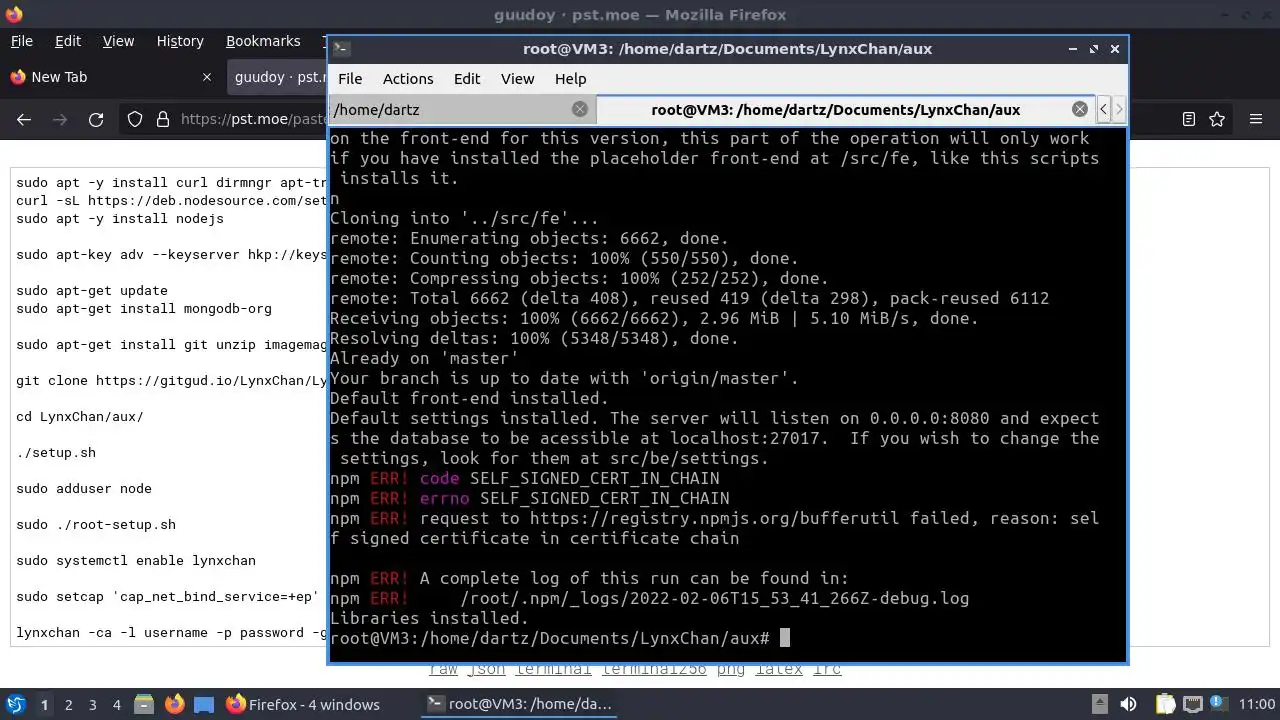Open latex paste format link
This screenshot has width=1280, height=720.
click(779, 669)
